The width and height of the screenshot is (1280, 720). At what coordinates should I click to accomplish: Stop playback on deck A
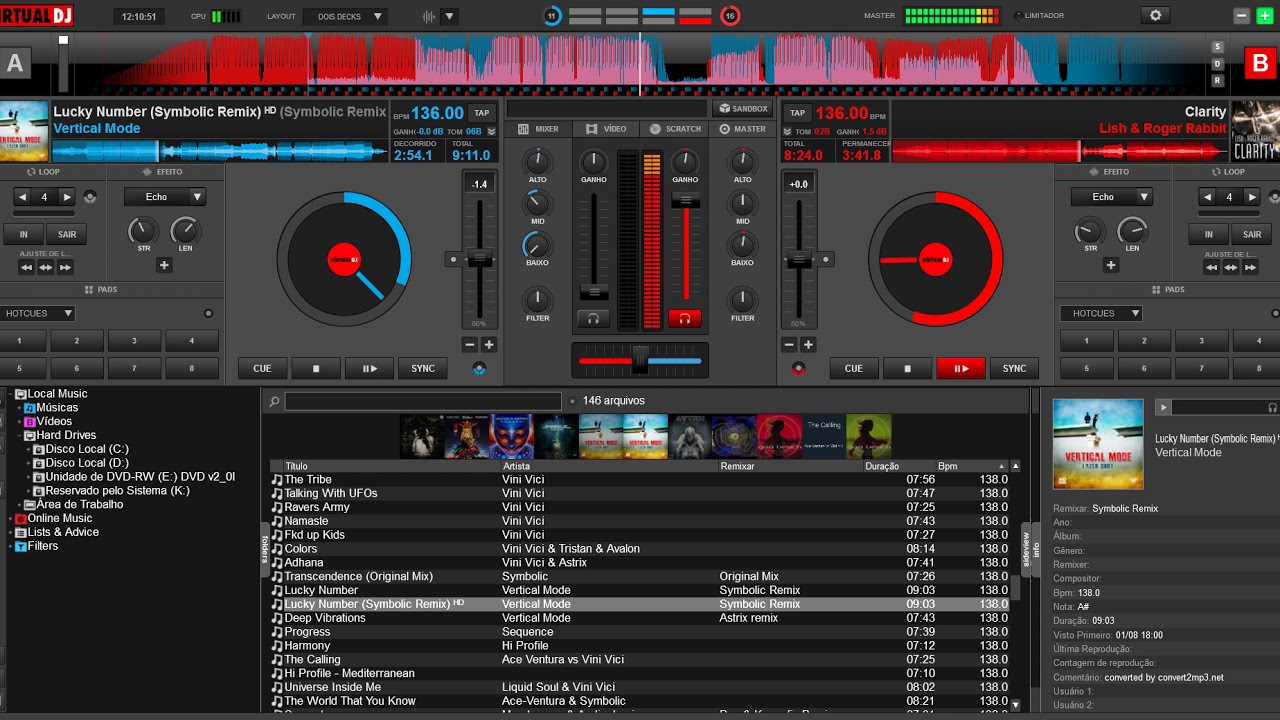(316, 368)
